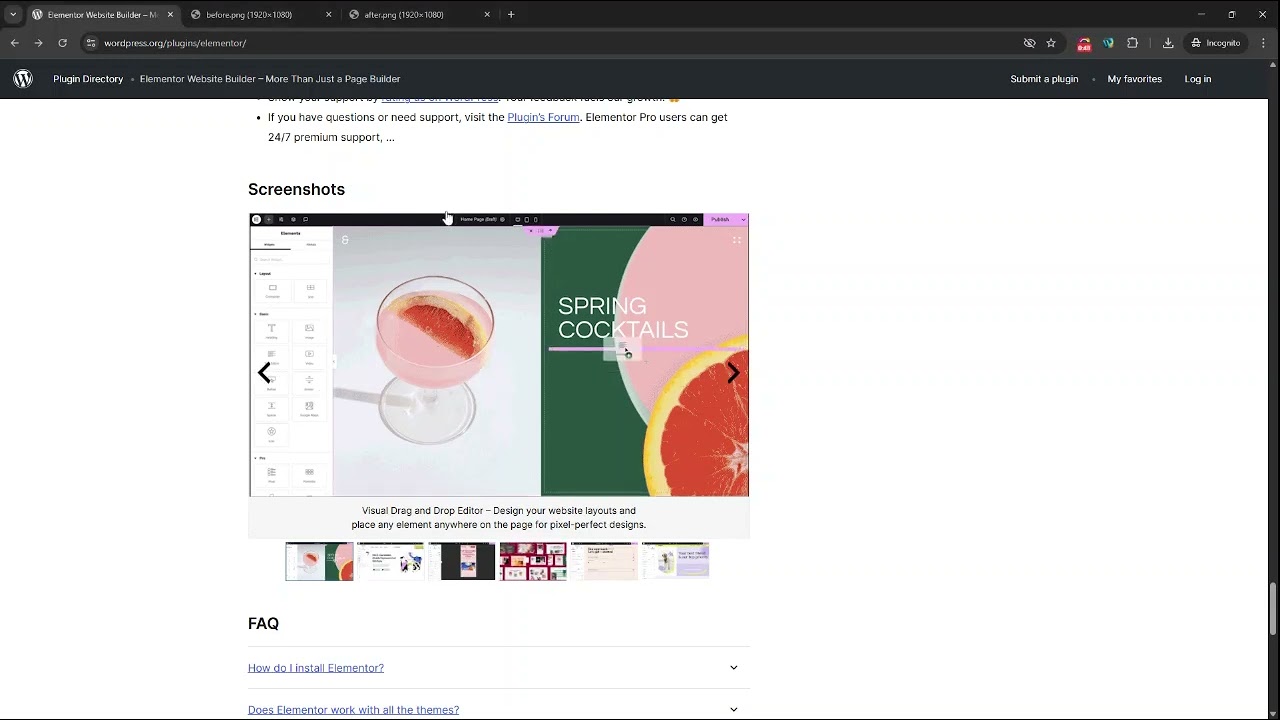Image resolution: width=1280 pixels, height=720 pixels.
Task: Show next screenshot with right arrow
Action: point(733,373)
